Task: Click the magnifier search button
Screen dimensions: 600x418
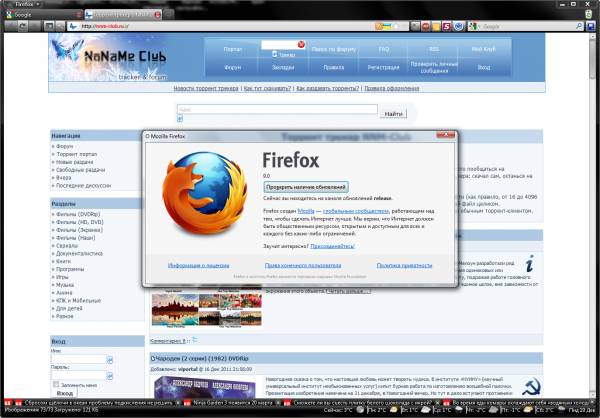Action: pyautogui.click(x=579, y=26)
